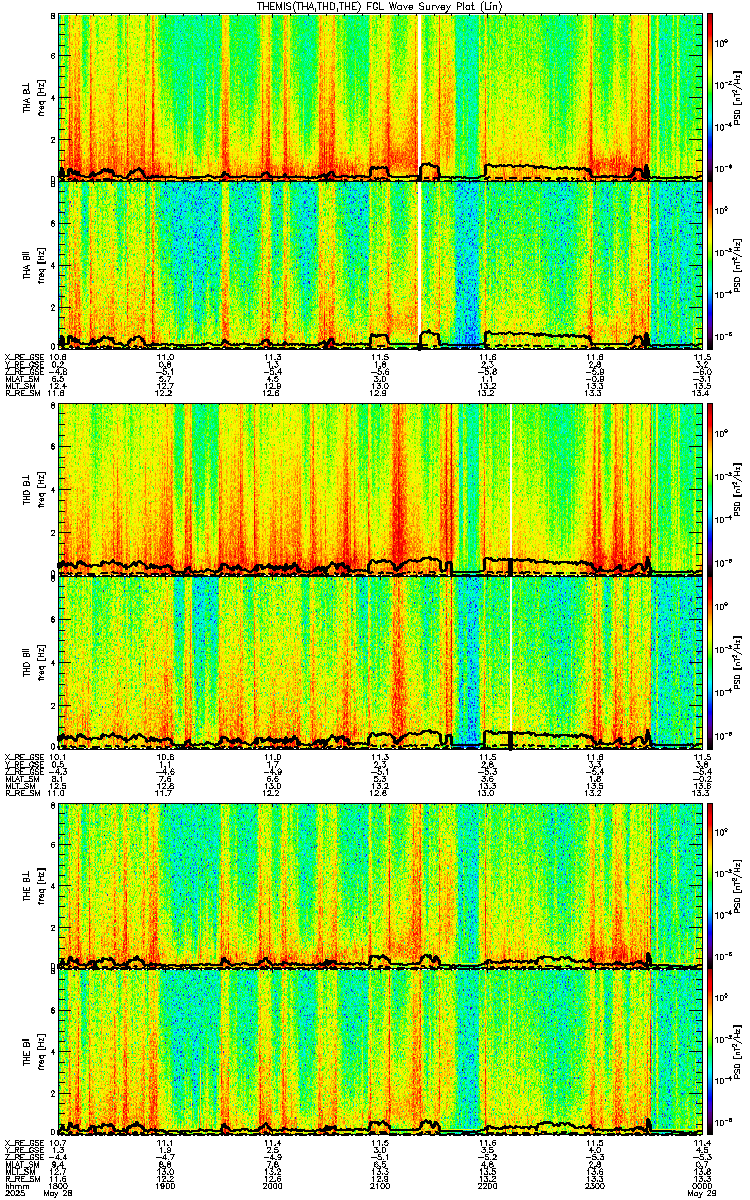Click the FGL Wave Survey Plot title
Viewport: 750px width, 1200px height.
click(x=378, y=6)
